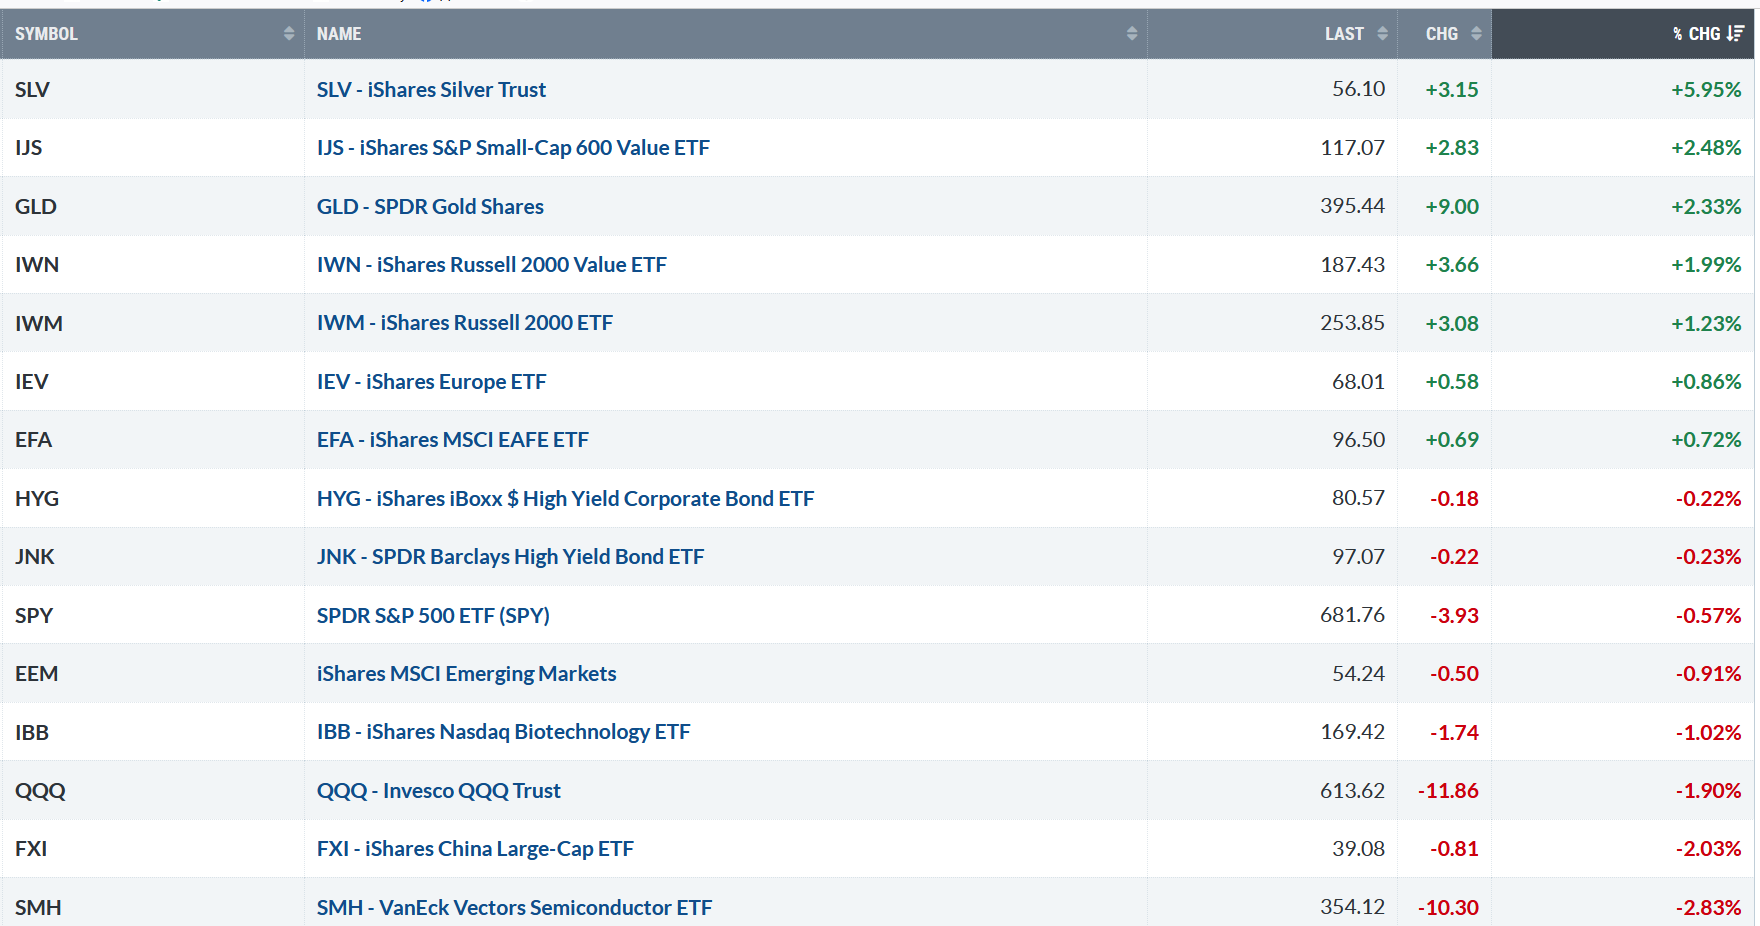
Task: Open the iShares MSCI Emerging Markets link
Action: pyautogui.click(x=466, y=674)
